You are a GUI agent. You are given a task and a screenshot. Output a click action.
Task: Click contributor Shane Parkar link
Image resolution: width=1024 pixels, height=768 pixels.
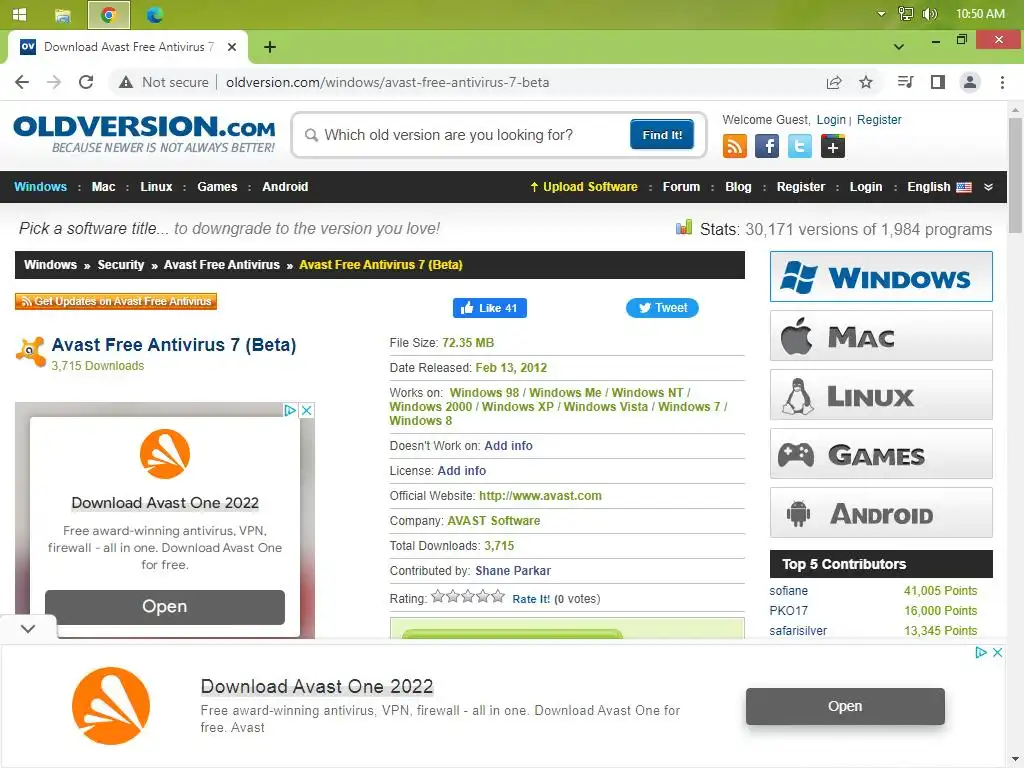(x=513, y=571)
